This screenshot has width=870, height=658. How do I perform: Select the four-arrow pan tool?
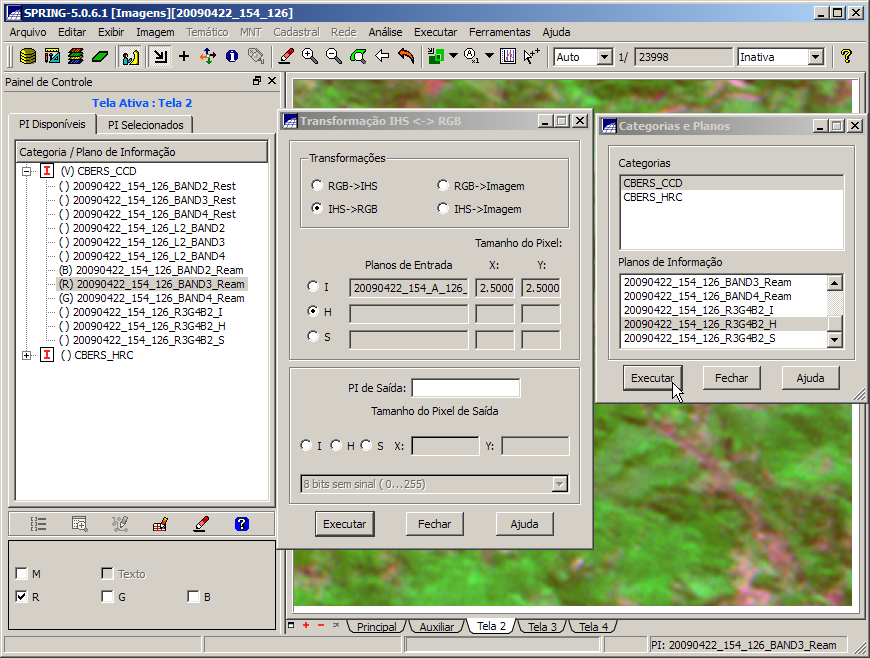208,57
